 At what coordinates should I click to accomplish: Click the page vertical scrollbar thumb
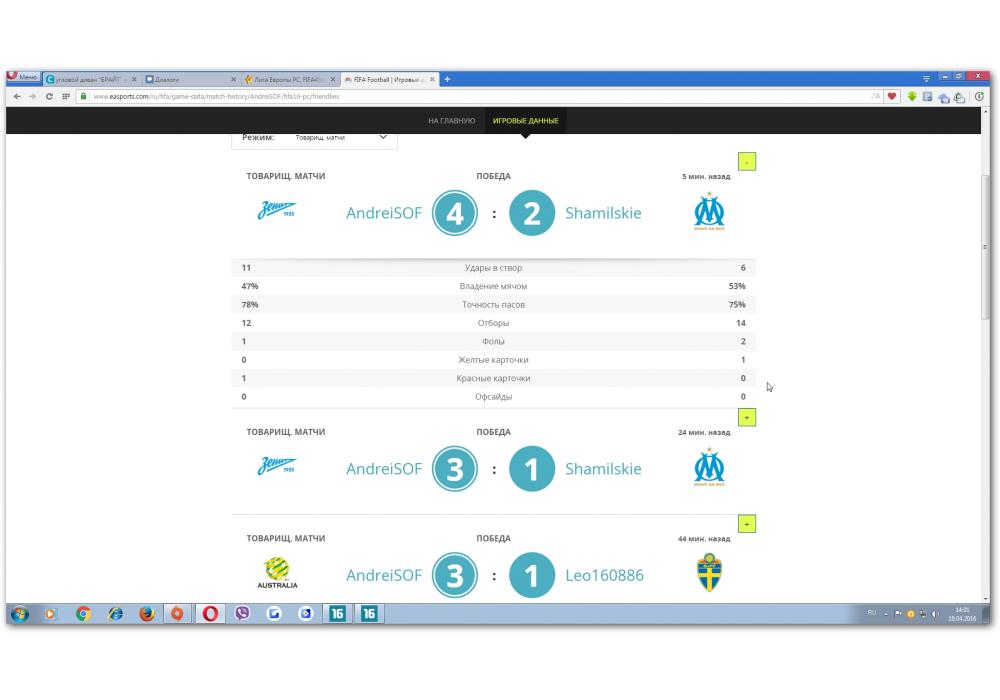(986, 245)
